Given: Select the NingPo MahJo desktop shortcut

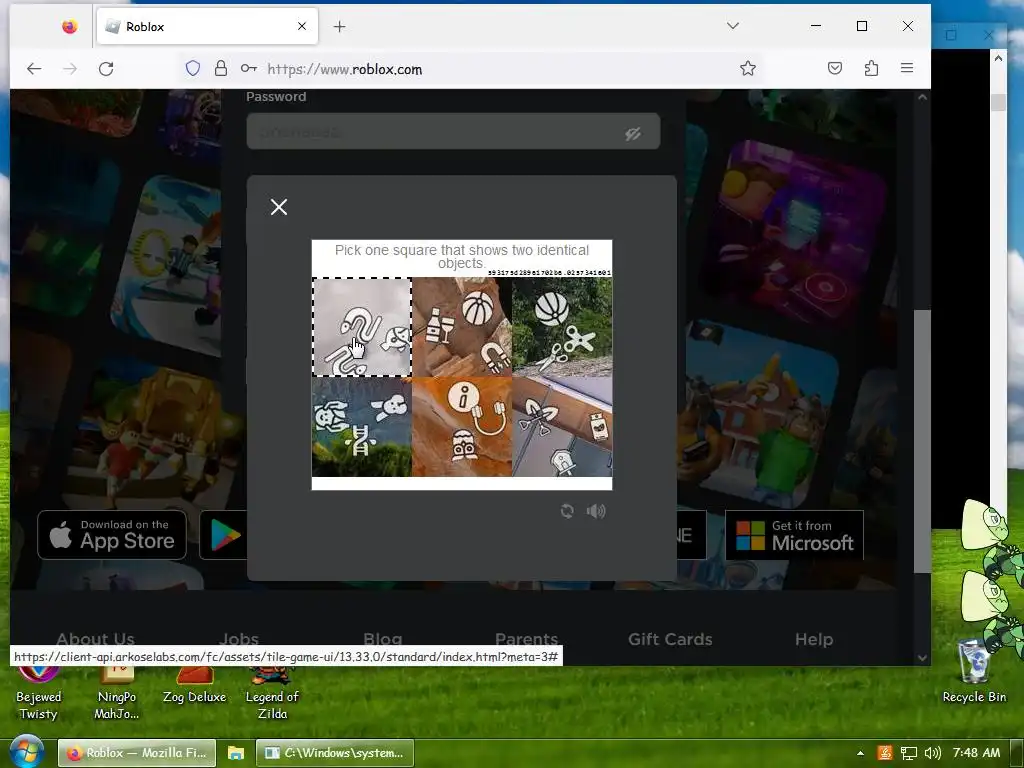Looking at the screenshot, I should pos(117,692).
